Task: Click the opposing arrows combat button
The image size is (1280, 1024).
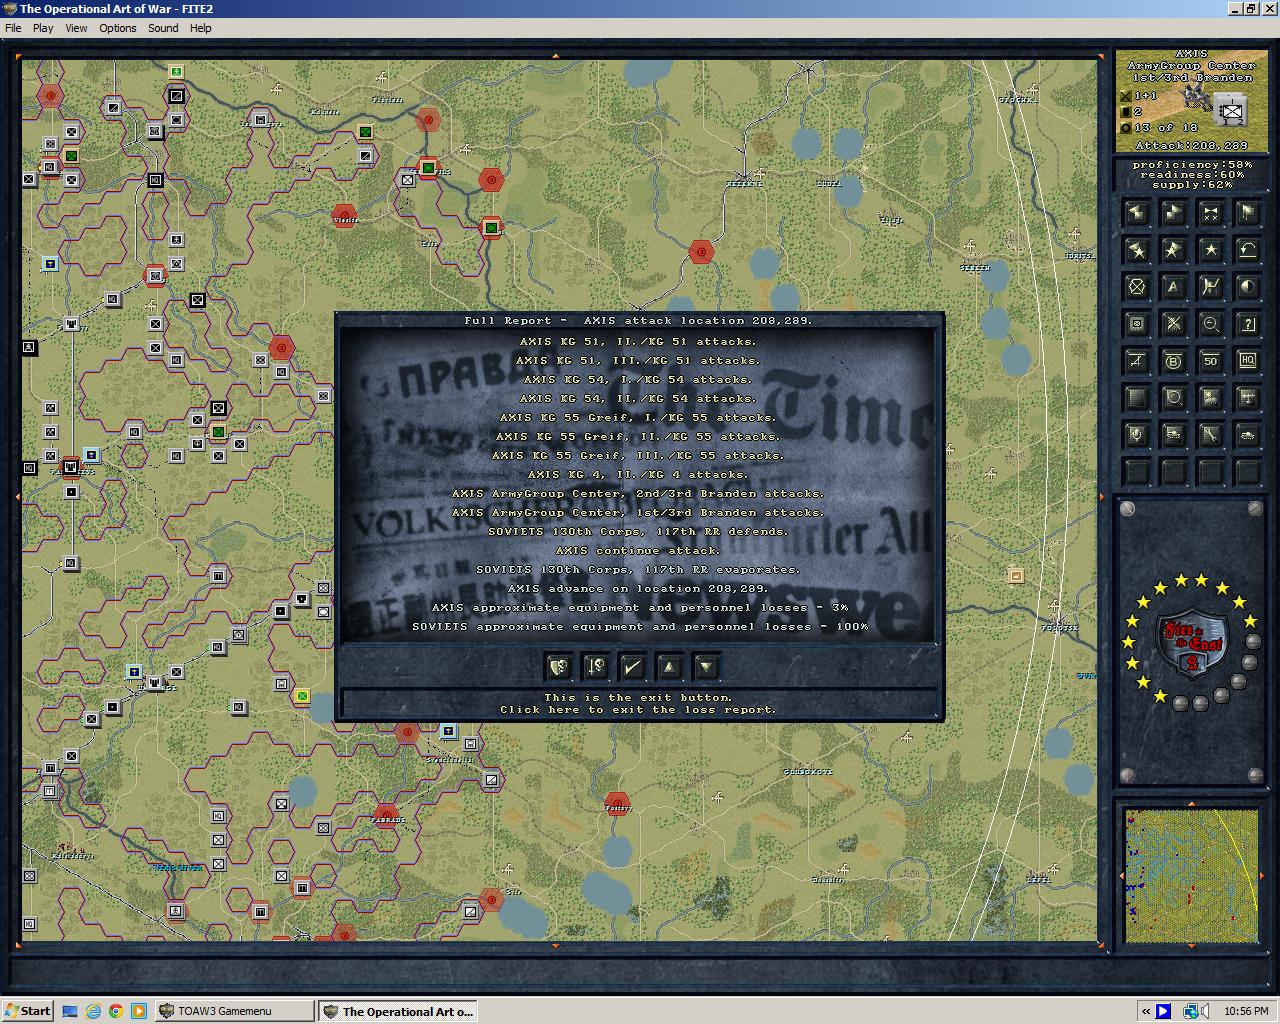Action: click(x=1211, y=212)
